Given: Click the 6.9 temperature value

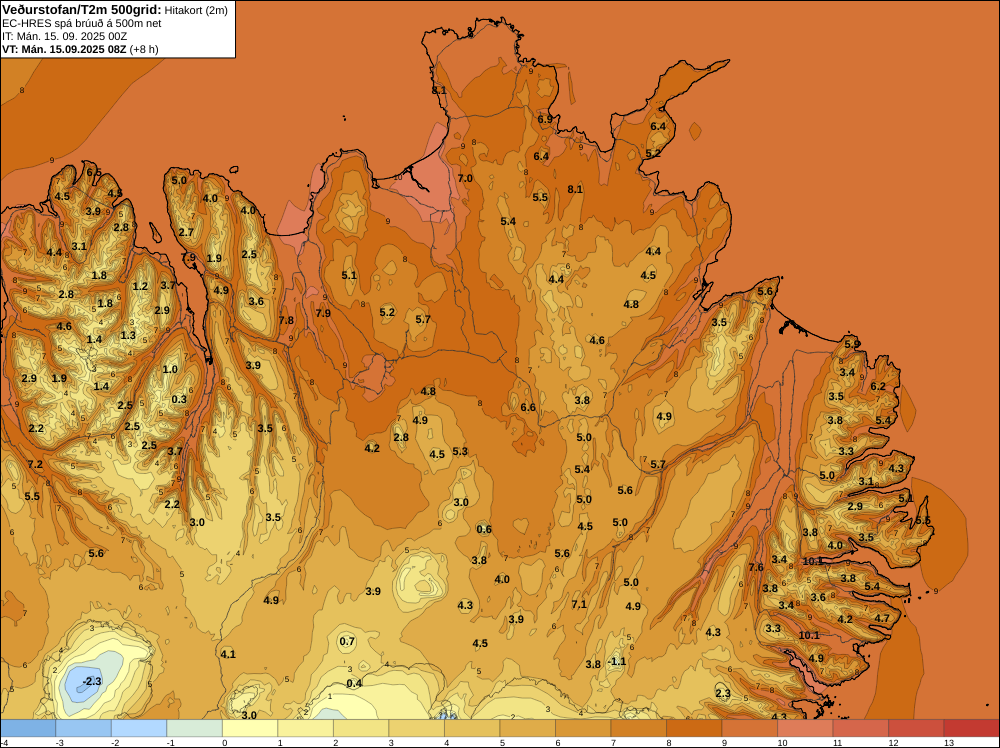Looking at the screenshot, I should (x=545, y=119).
